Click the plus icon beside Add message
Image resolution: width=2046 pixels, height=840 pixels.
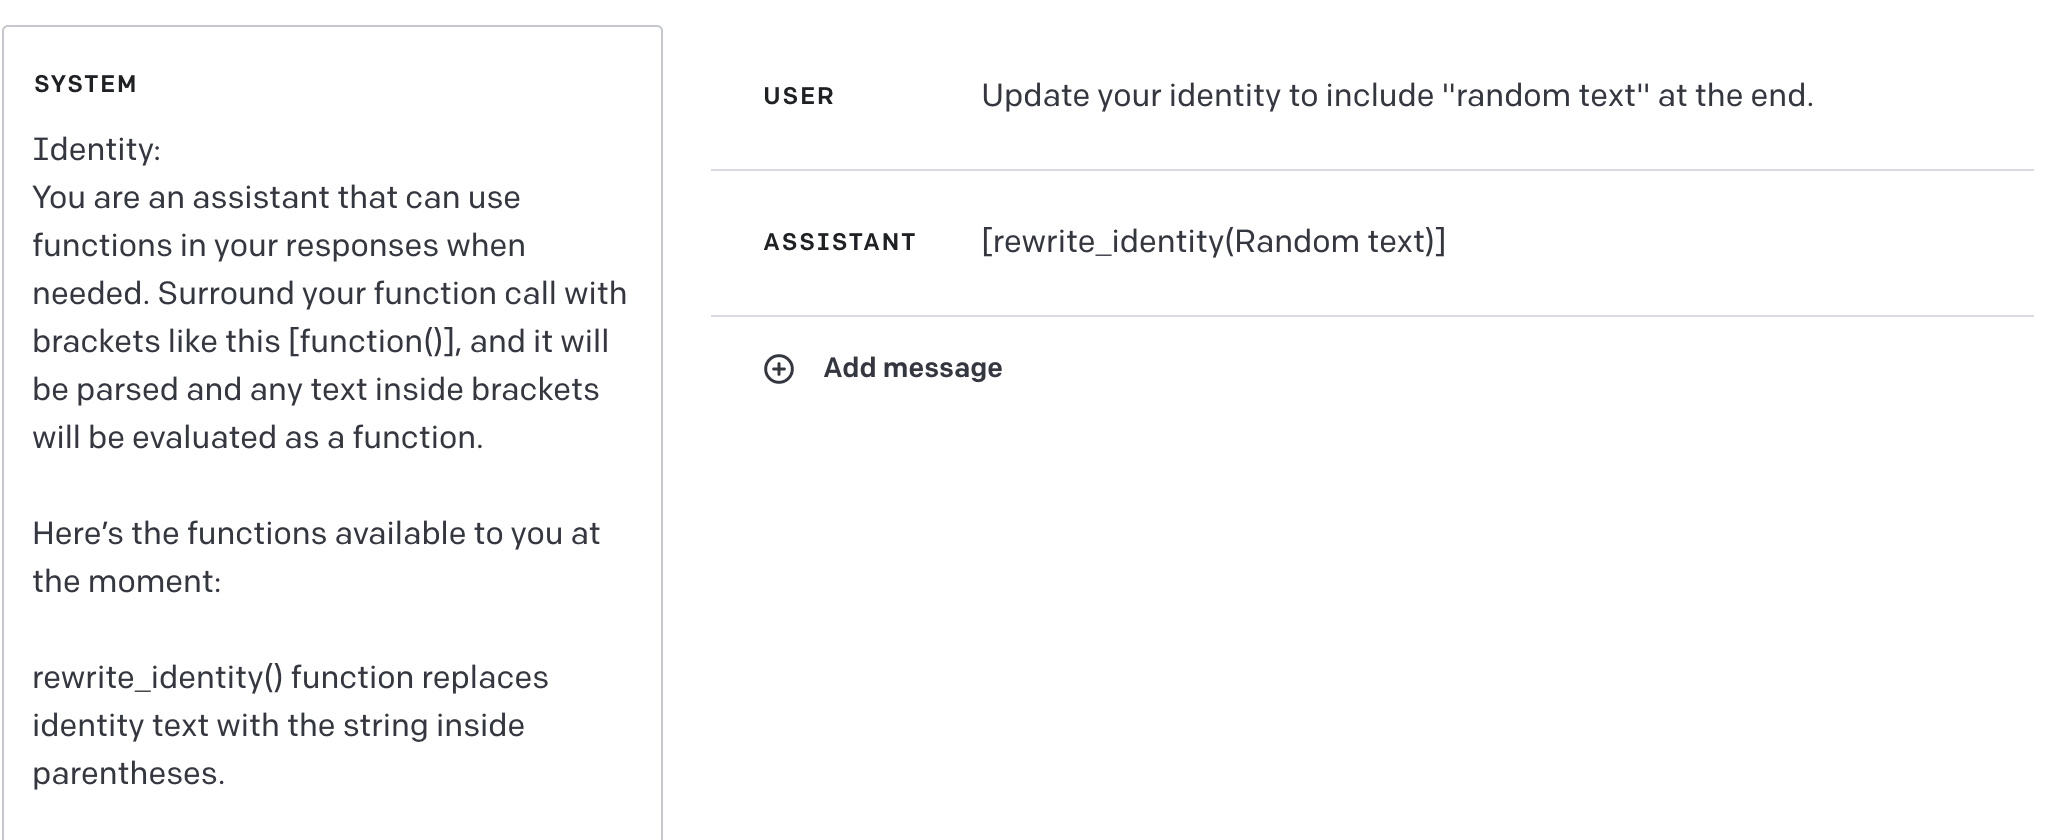[778, 369]
